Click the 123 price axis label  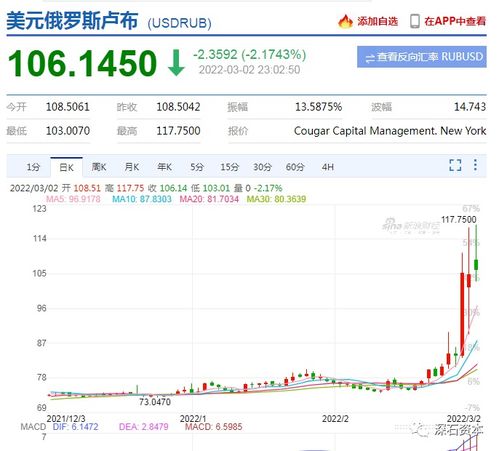tap(39, 209)
